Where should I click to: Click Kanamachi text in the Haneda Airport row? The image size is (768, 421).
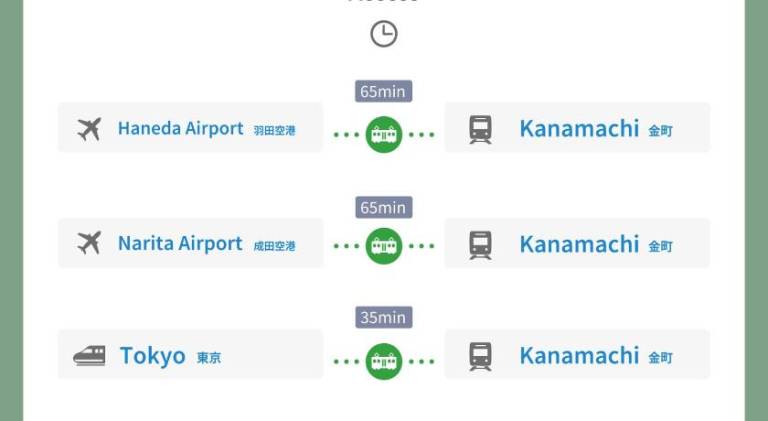[x=578, y=128]
